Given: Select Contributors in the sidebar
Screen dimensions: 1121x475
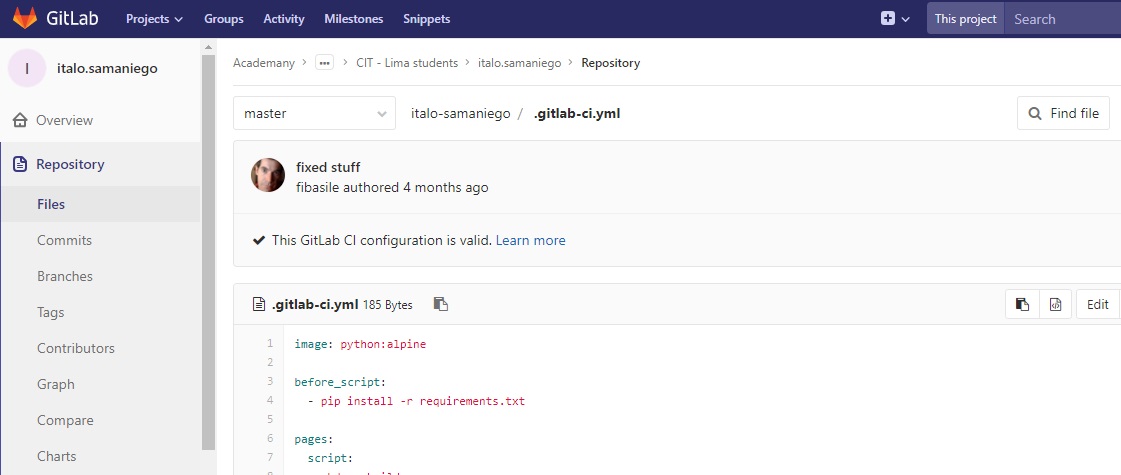Looking at the screenshot, I should click(x=76, y=348).
